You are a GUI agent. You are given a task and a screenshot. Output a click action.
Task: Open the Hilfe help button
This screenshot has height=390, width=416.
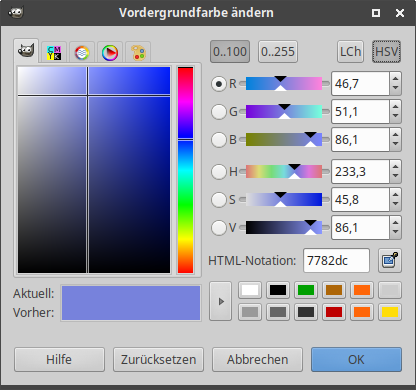tap(59, 360)
